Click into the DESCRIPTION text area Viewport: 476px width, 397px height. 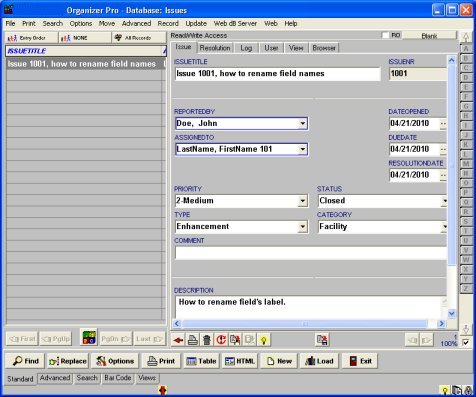coord(311,307)
